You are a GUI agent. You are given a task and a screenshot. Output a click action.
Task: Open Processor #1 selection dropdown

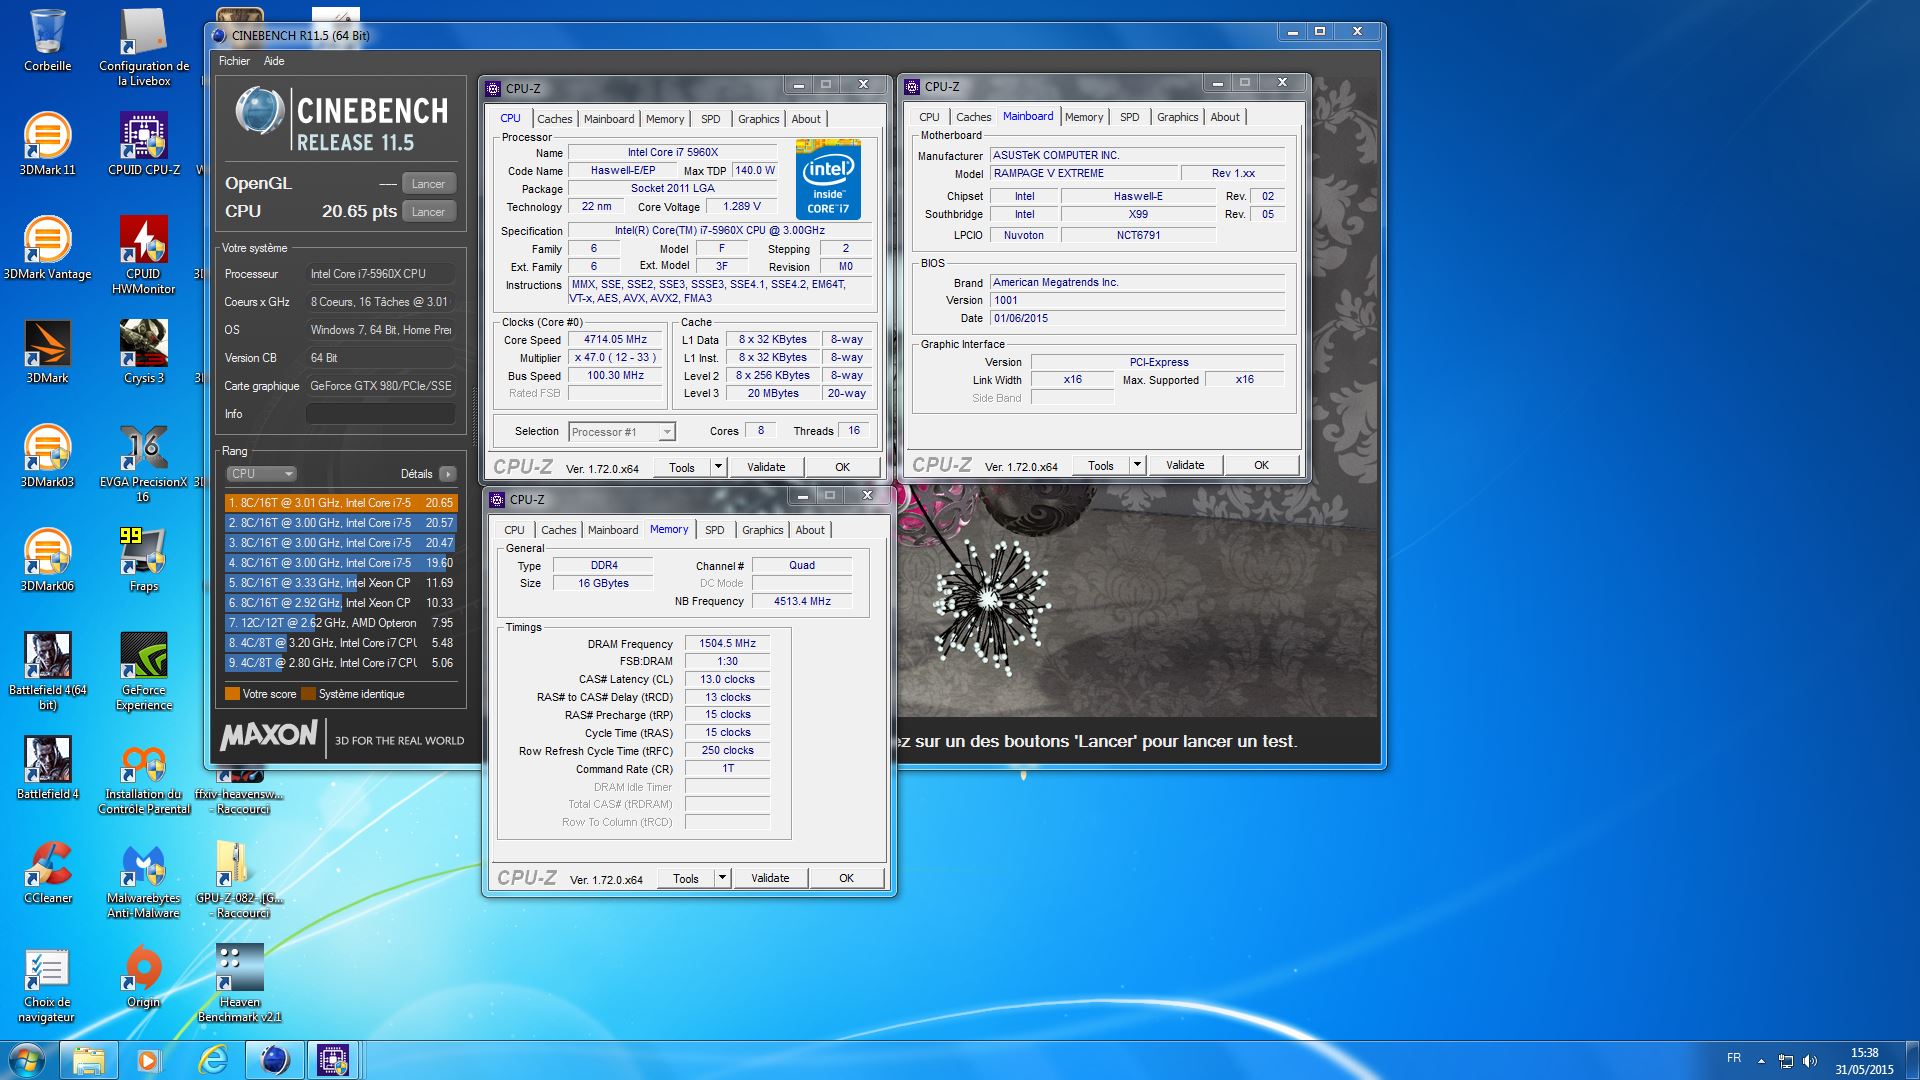tap(622, 432)
